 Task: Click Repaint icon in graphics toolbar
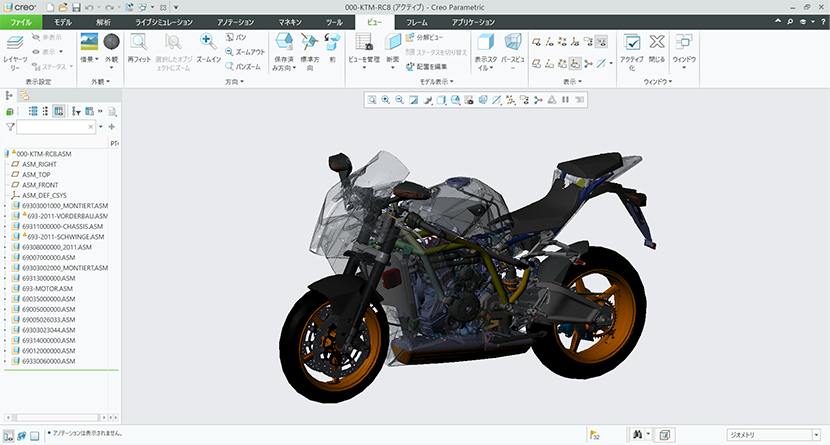(413, 100)
